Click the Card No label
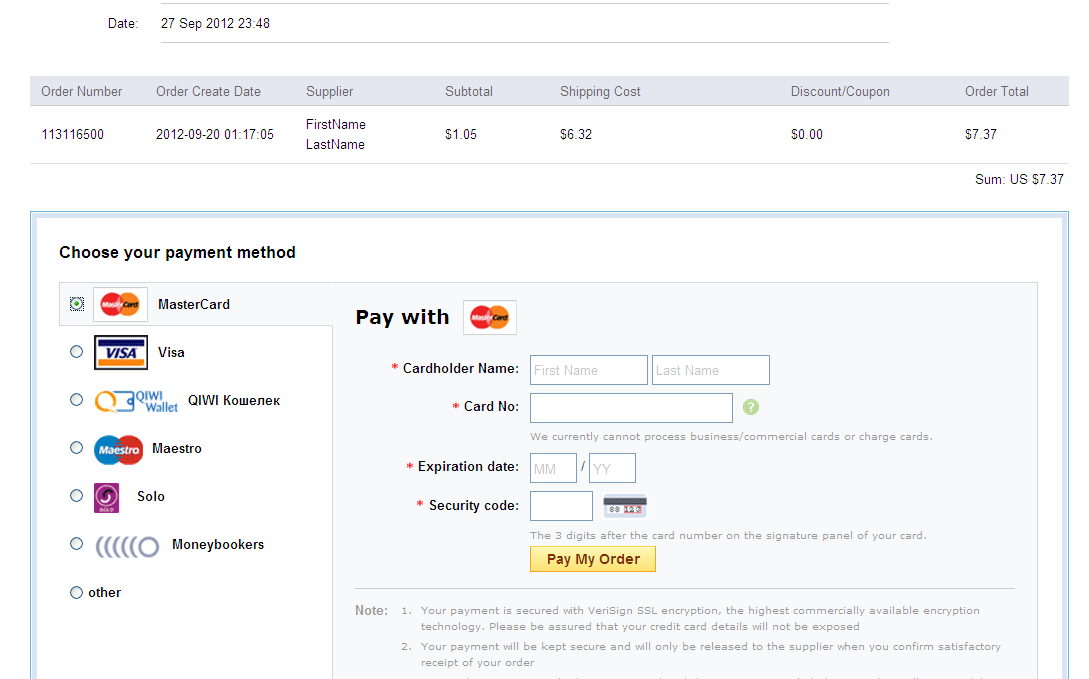The height and width of the screenshot is (679, 1089). (x=491, y=407)
